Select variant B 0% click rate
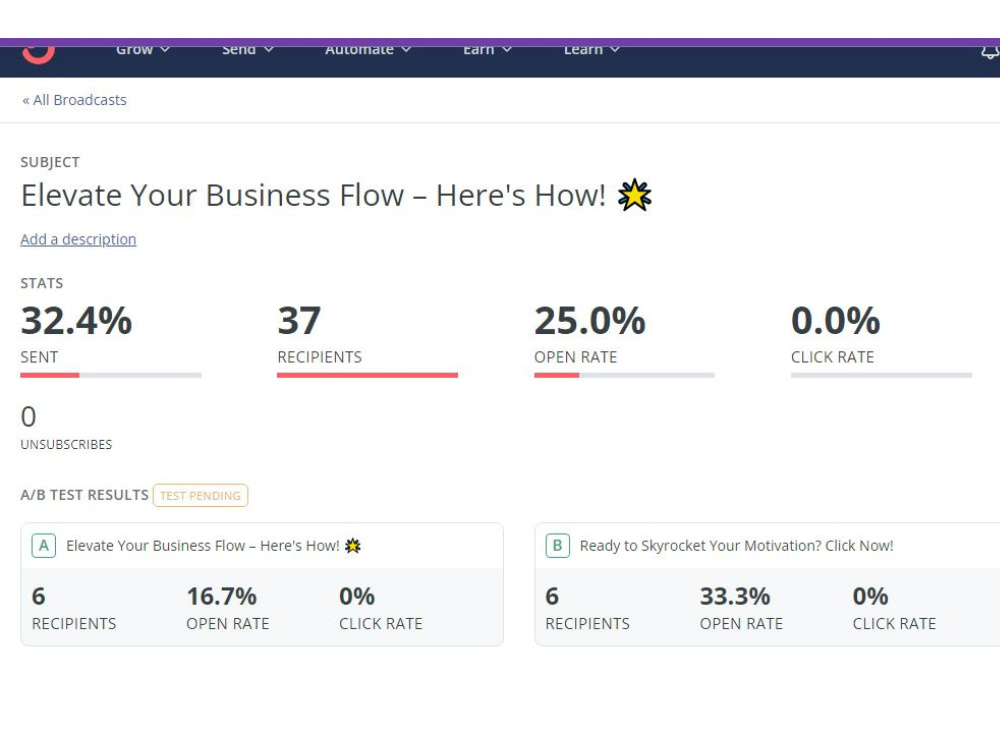The width and height of the screenshot is (1000, 750). 871,597
